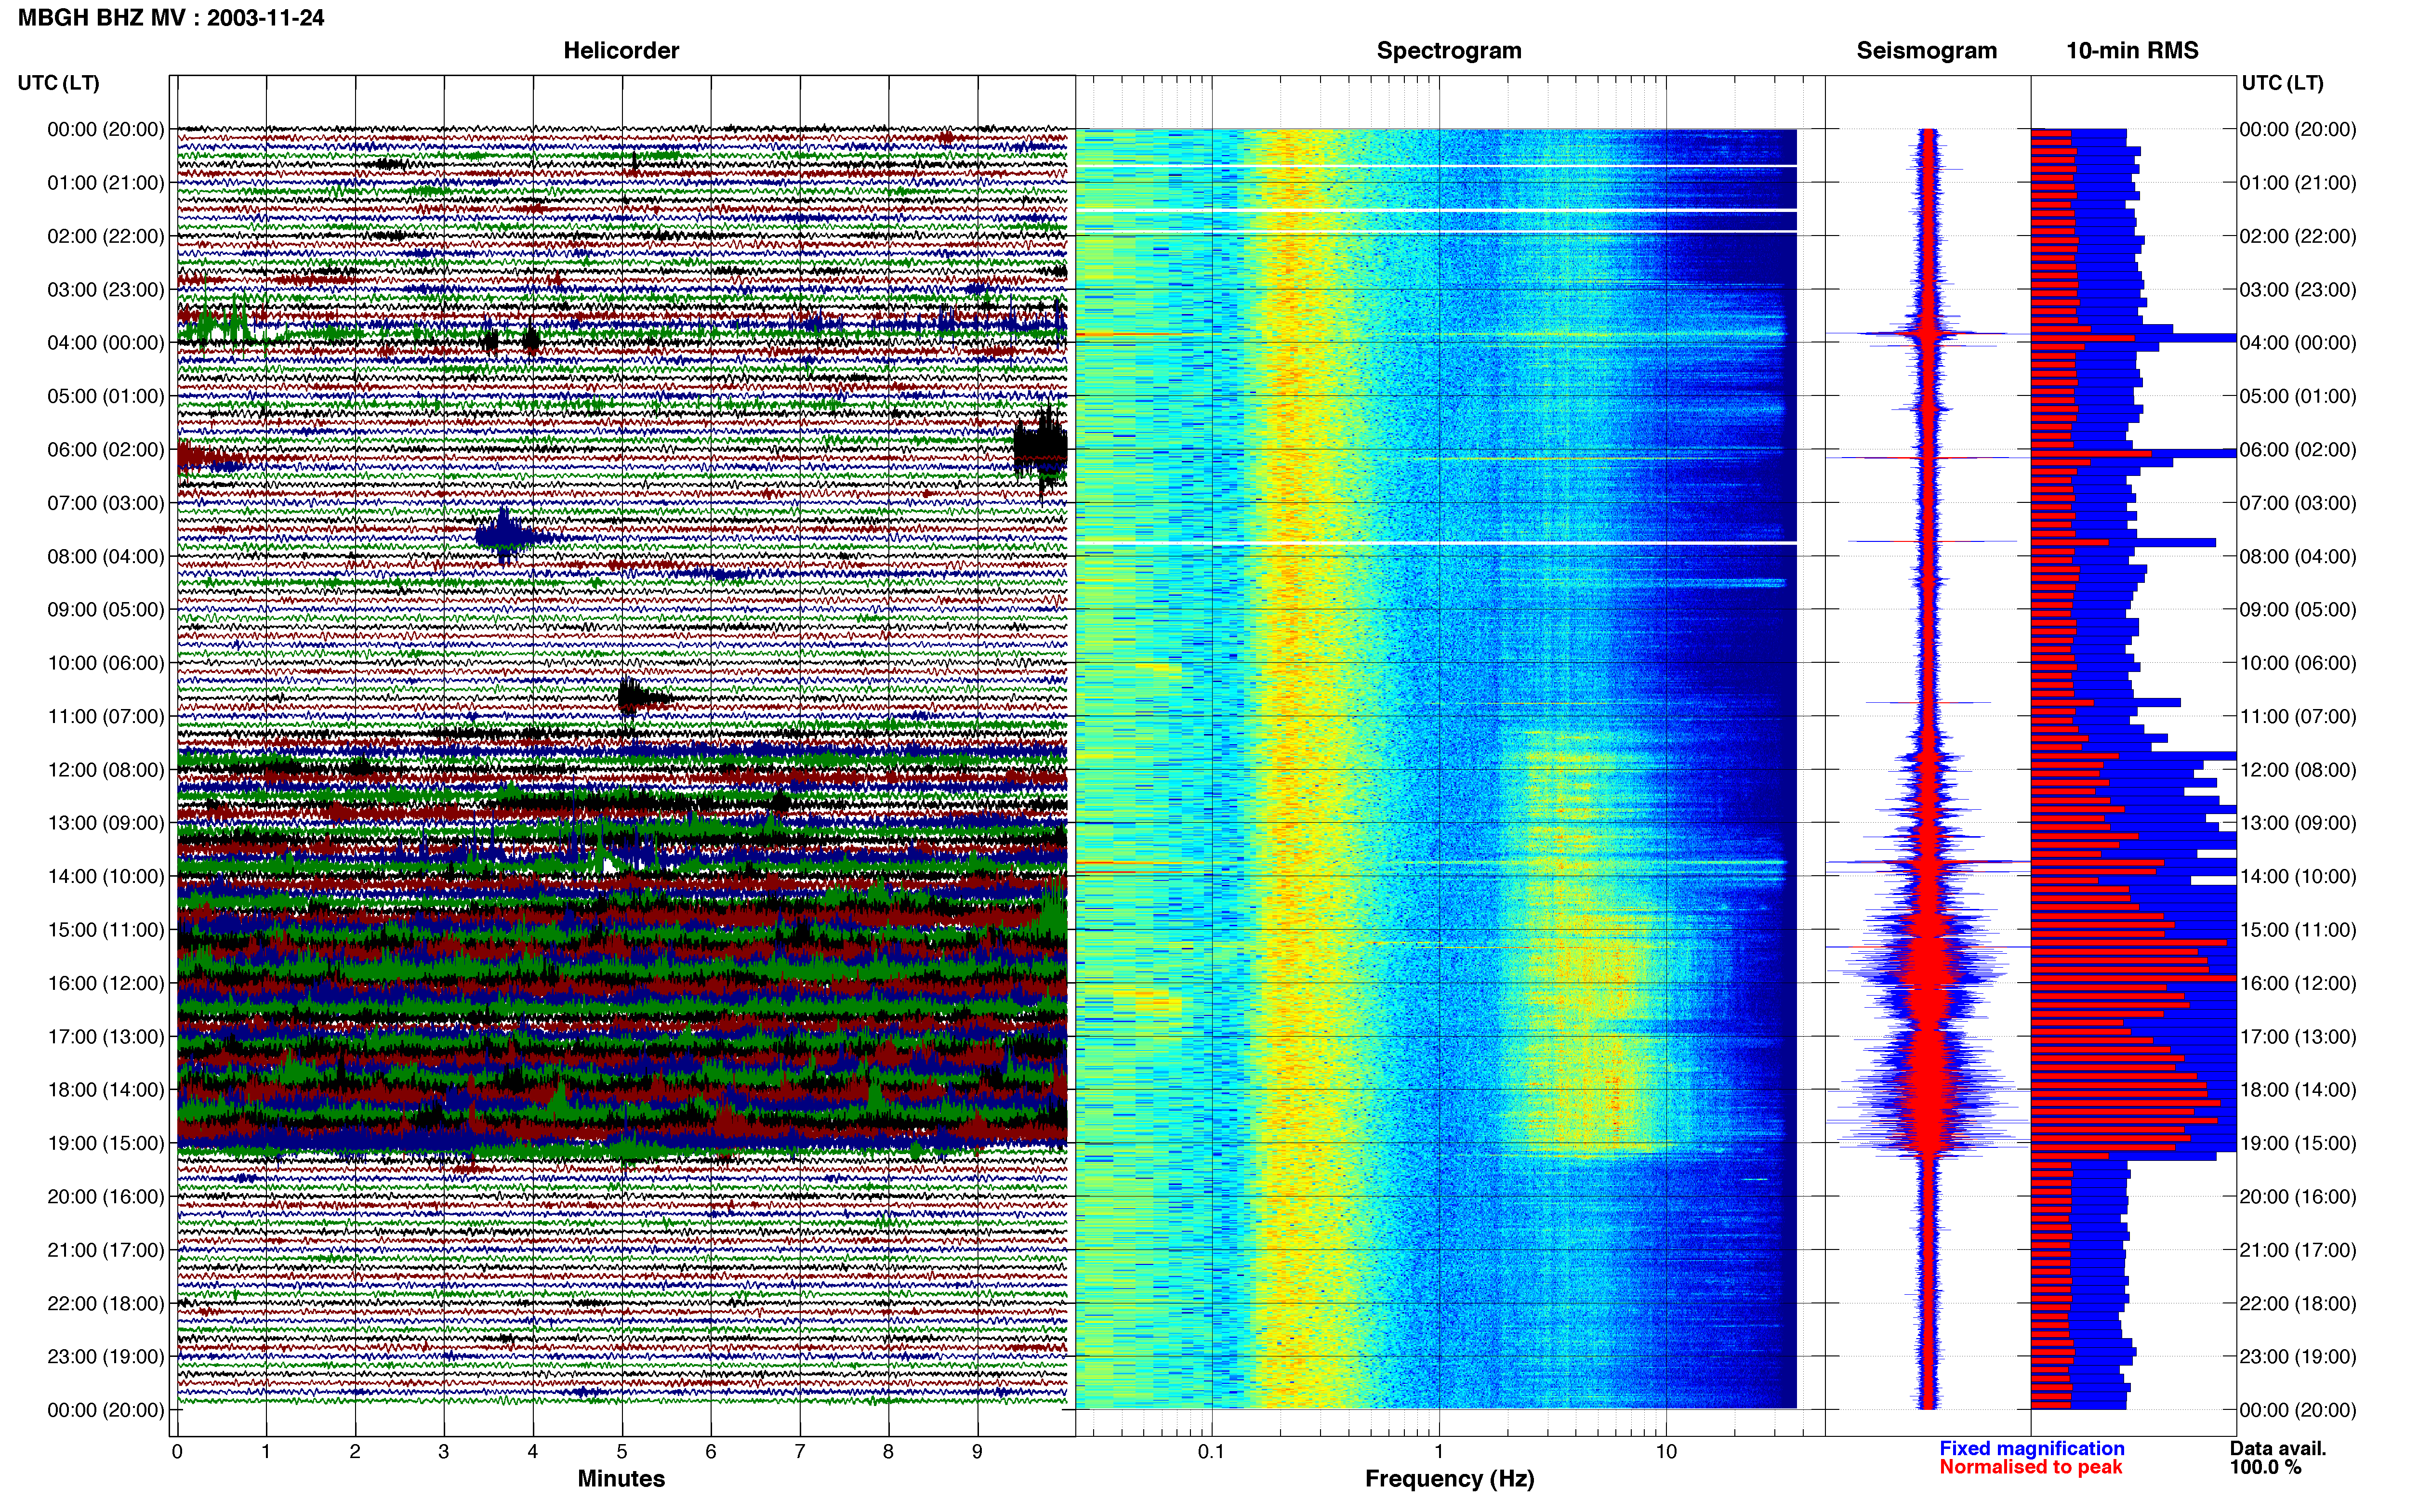Click the left 'UTC (LT)' axis label

58,83
